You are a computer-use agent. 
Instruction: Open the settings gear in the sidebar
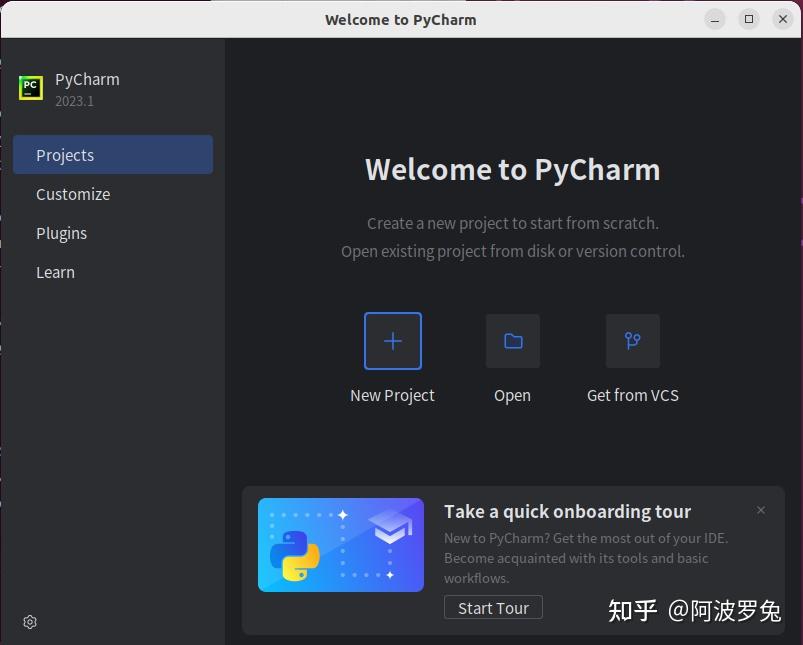[30, 621]
